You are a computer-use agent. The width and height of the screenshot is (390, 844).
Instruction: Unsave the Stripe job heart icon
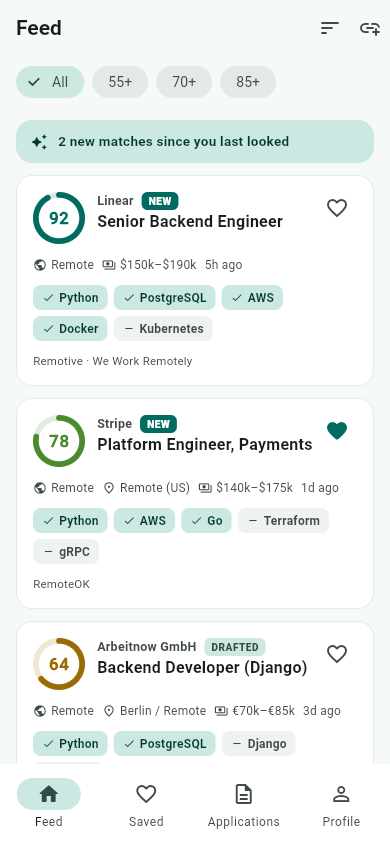click(337, 431)
